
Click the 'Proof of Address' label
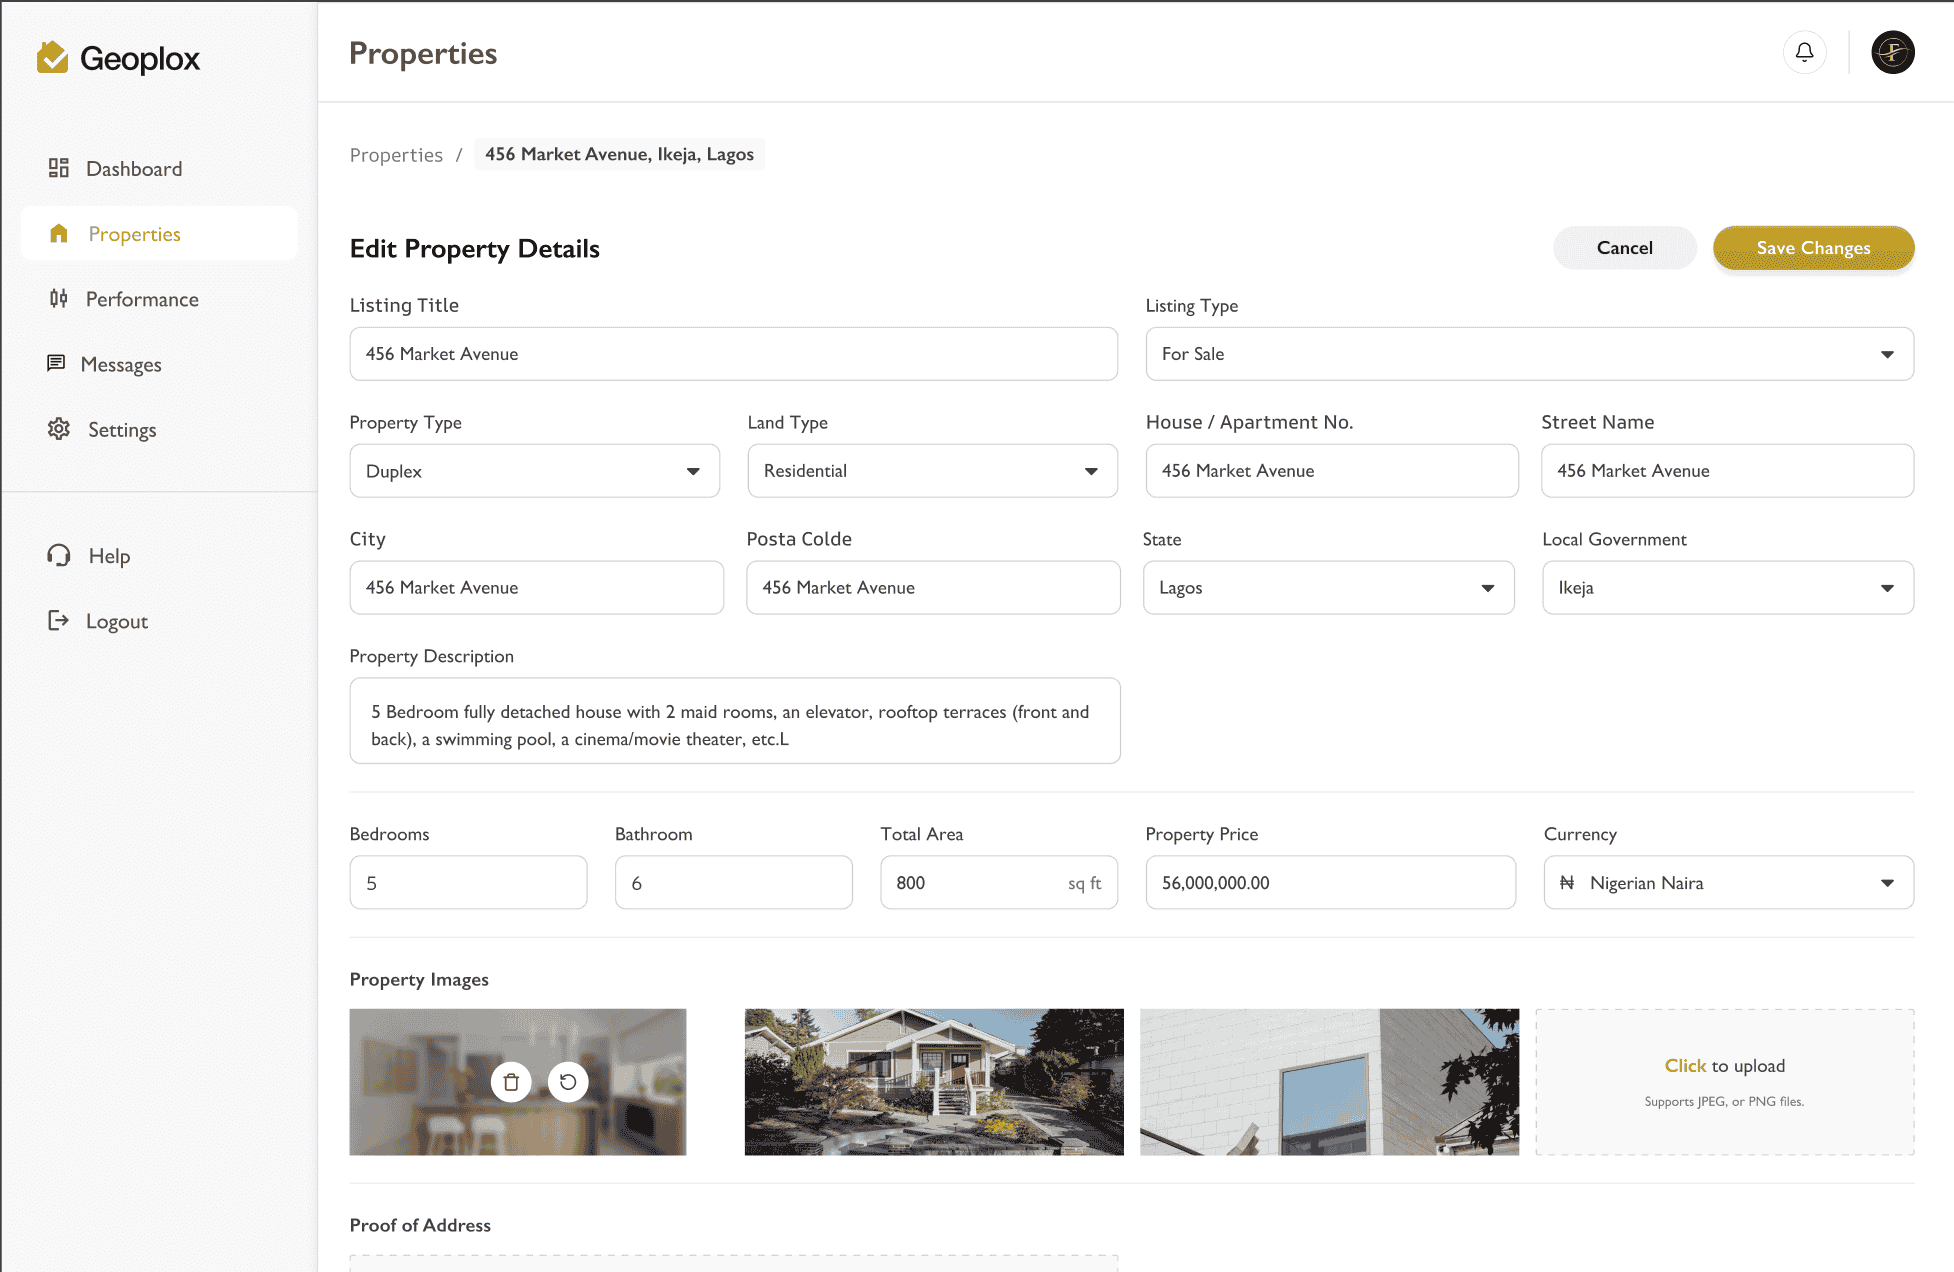click(420, 1225)
